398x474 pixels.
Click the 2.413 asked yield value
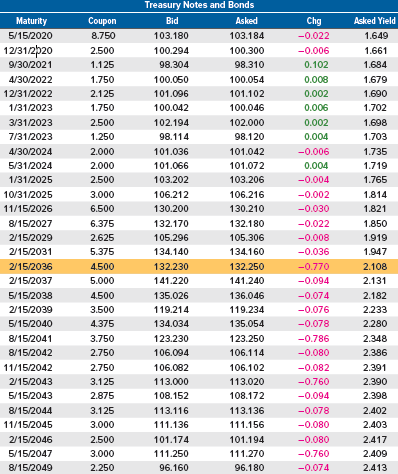375,468
